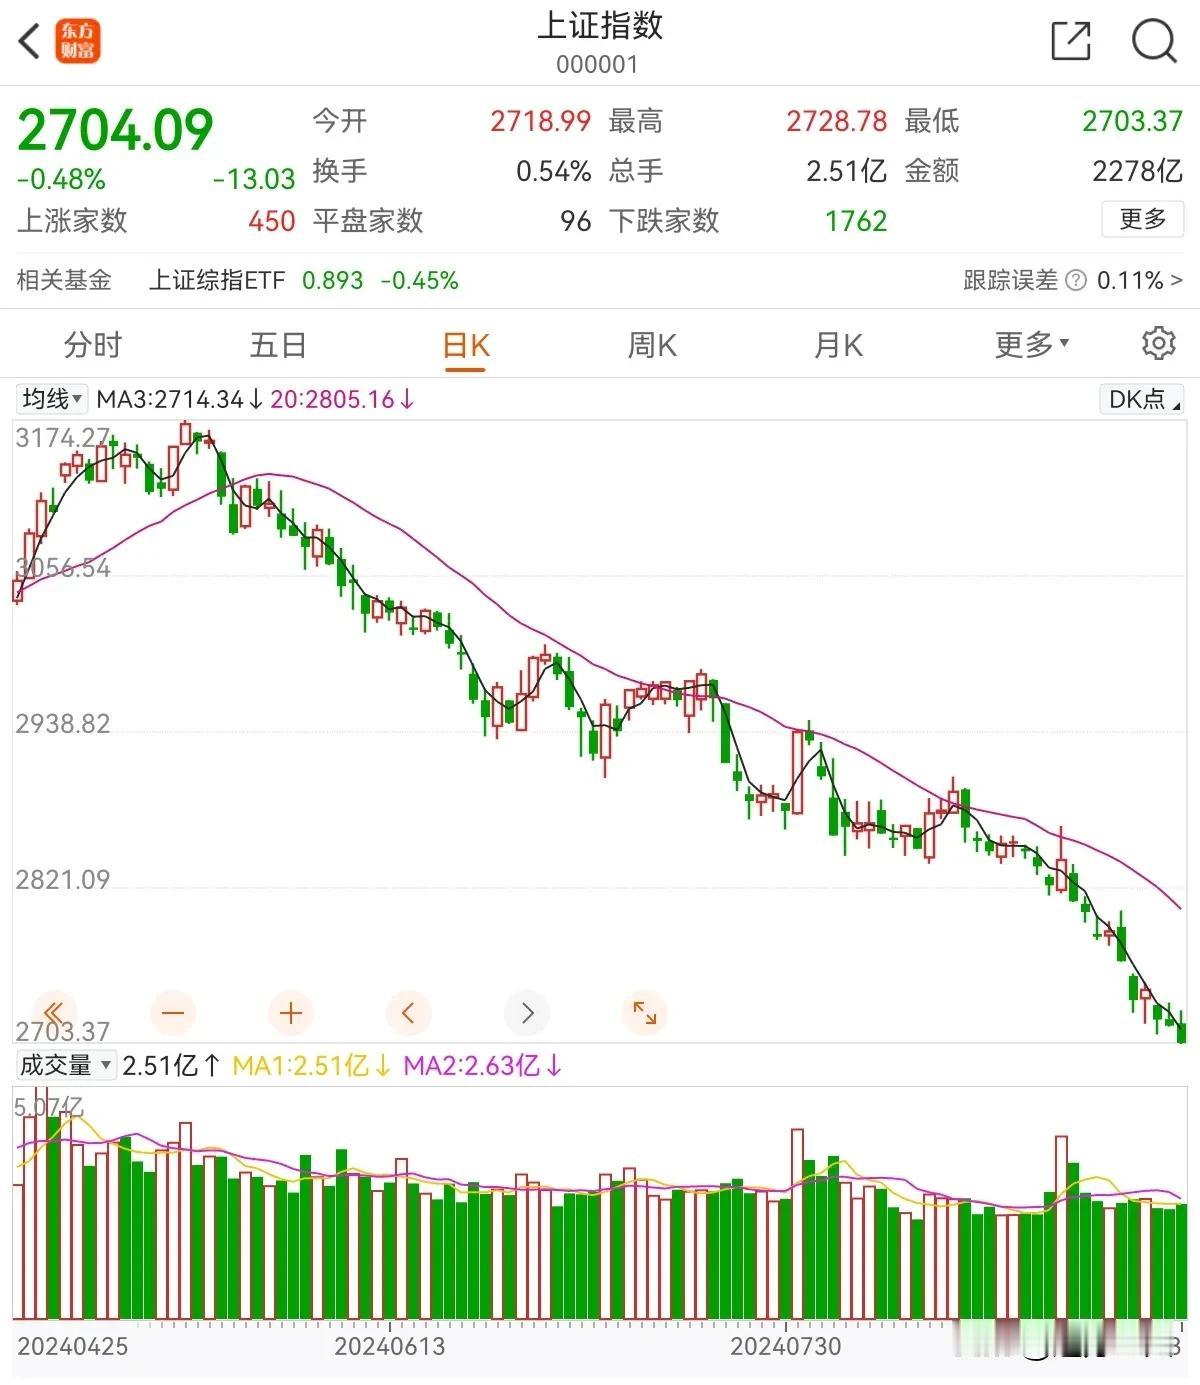This screenshot has width=1200, height=1385.
Task: Select the 月K tab
Action: point(838,345)
